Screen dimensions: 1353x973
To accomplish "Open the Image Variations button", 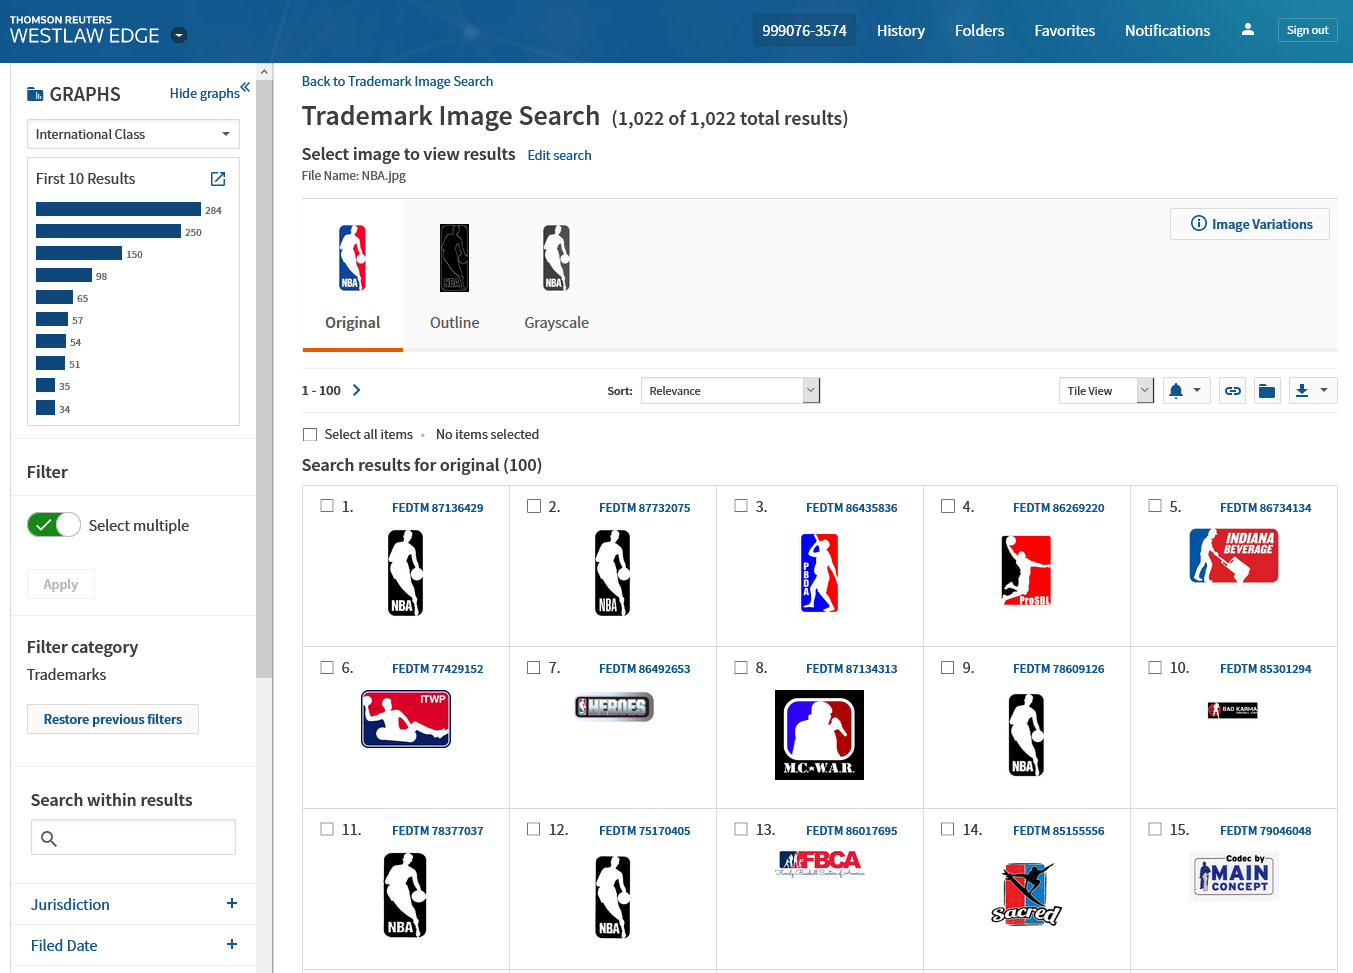I will [1250, 224].
